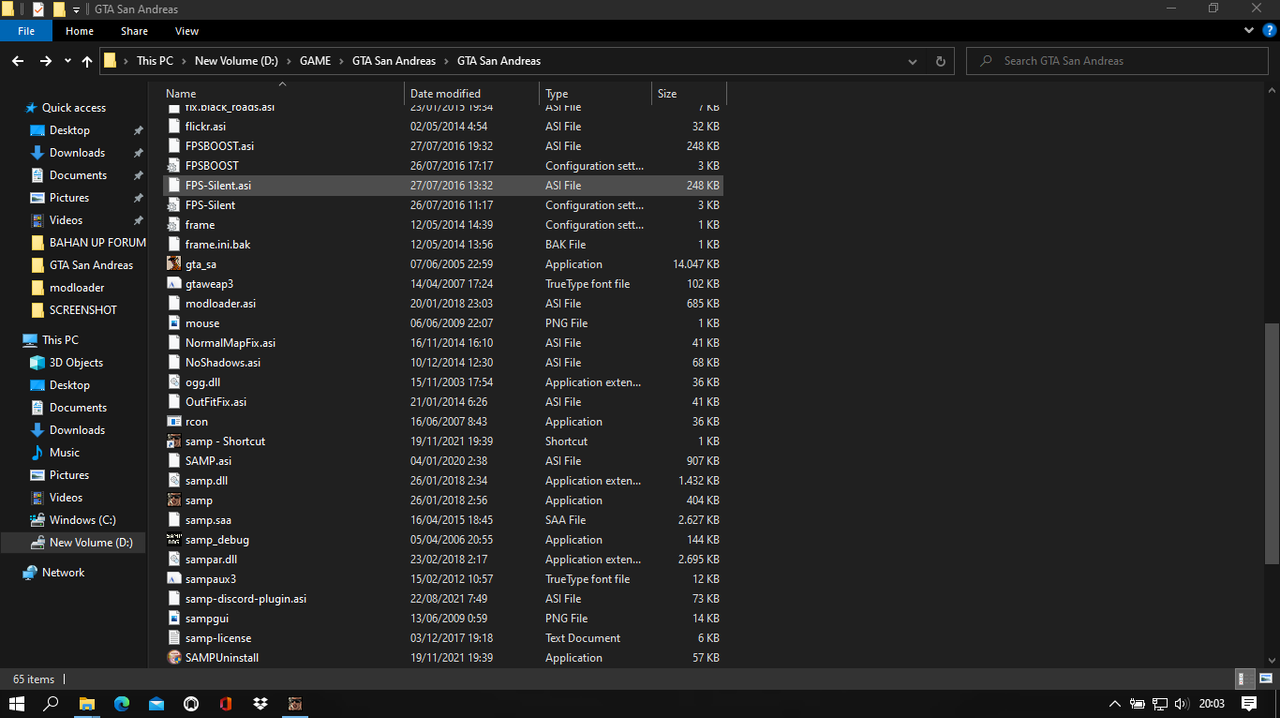Open the Office app on taskbar
Screen dimensions: 1280x718
(x=225, y=703)
